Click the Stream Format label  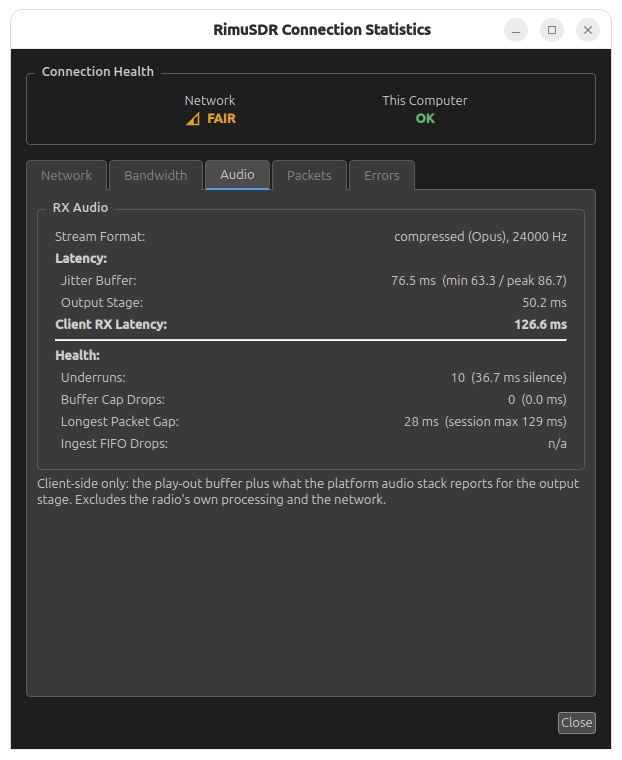click(x=100, y=237)
